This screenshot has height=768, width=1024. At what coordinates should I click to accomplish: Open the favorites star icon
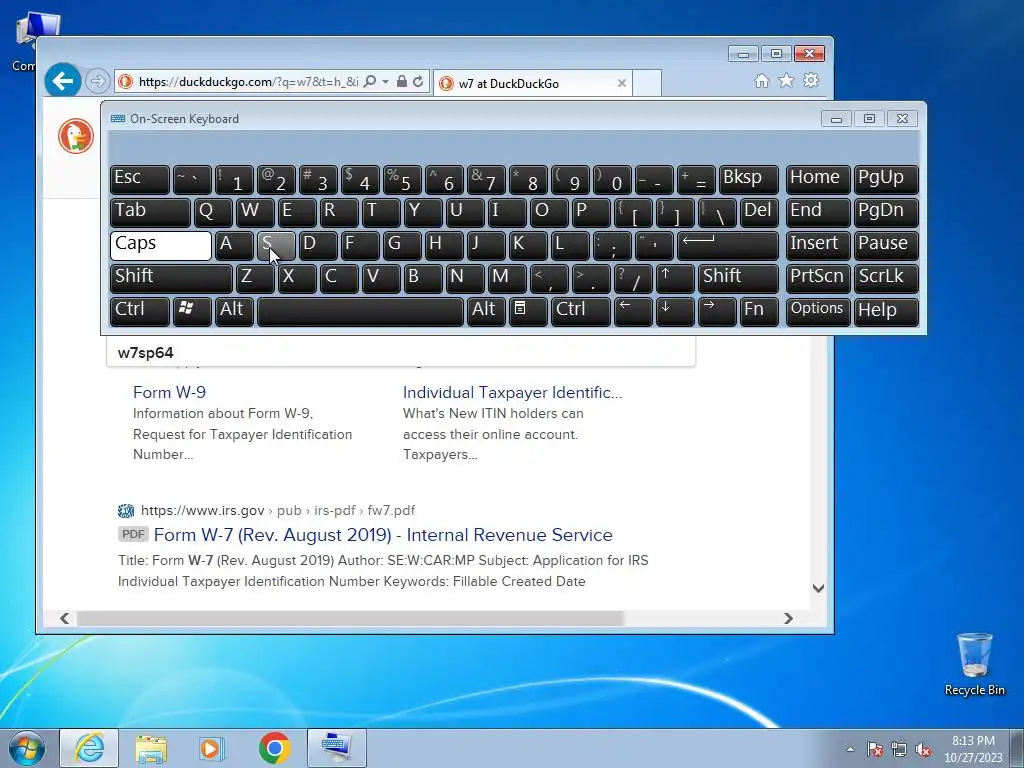point(786,80)
